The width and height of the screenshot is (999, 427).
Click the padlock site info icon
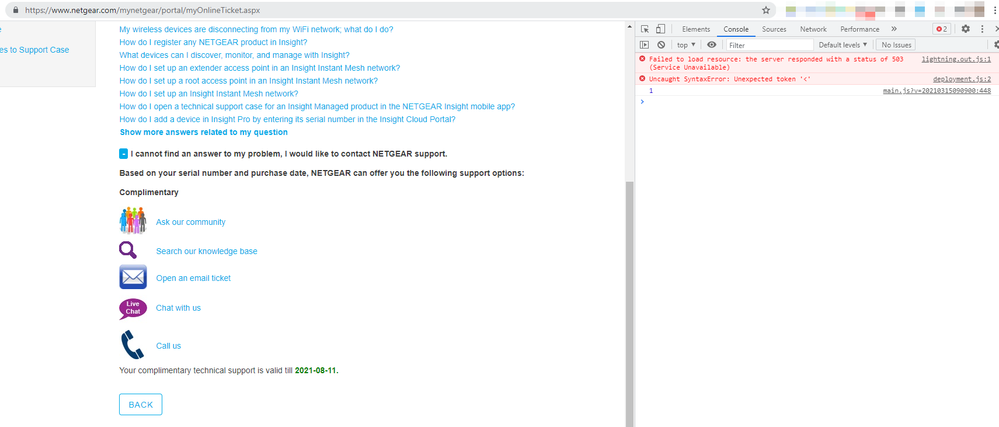coord(17,10)
